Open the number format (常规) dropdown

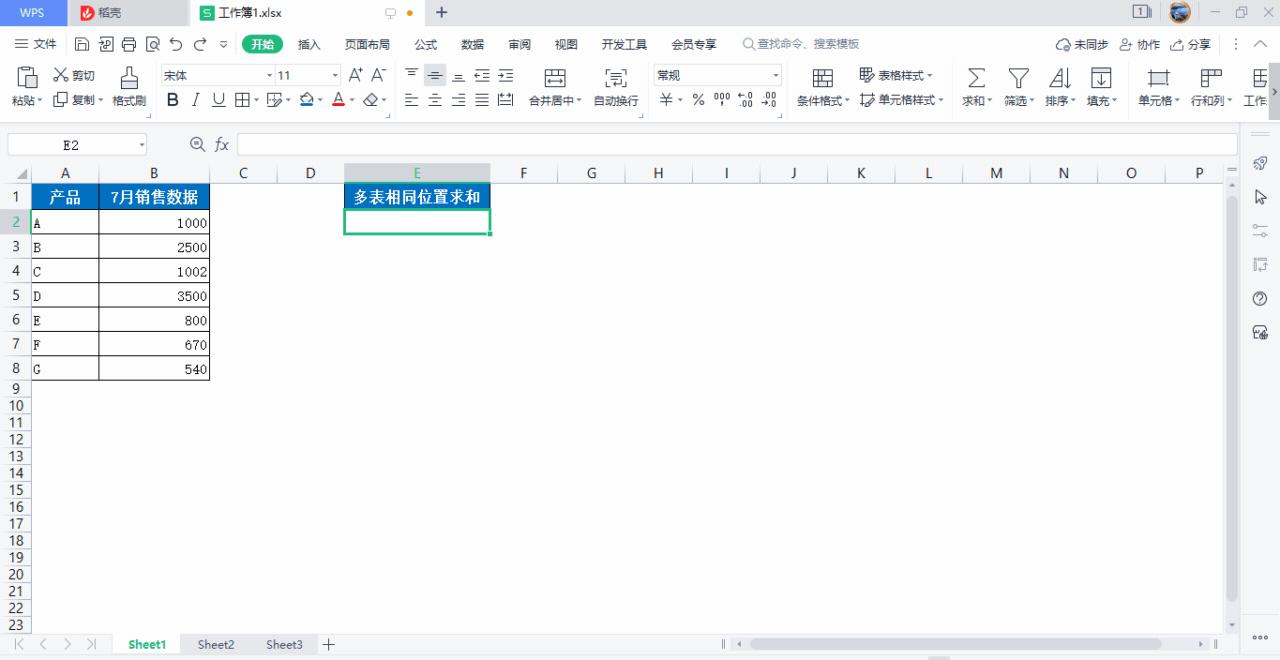pos(776,74)
